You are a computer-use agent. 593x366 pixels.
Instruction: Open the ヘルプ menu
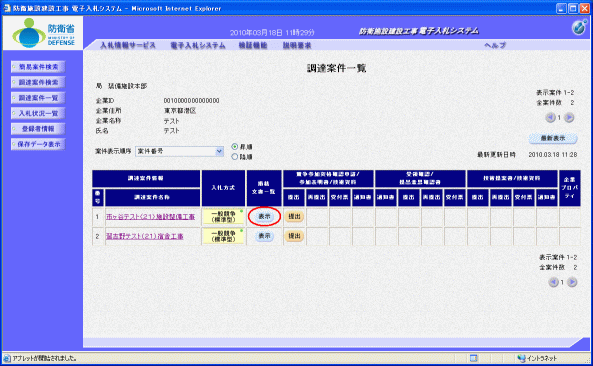point(495,45)
